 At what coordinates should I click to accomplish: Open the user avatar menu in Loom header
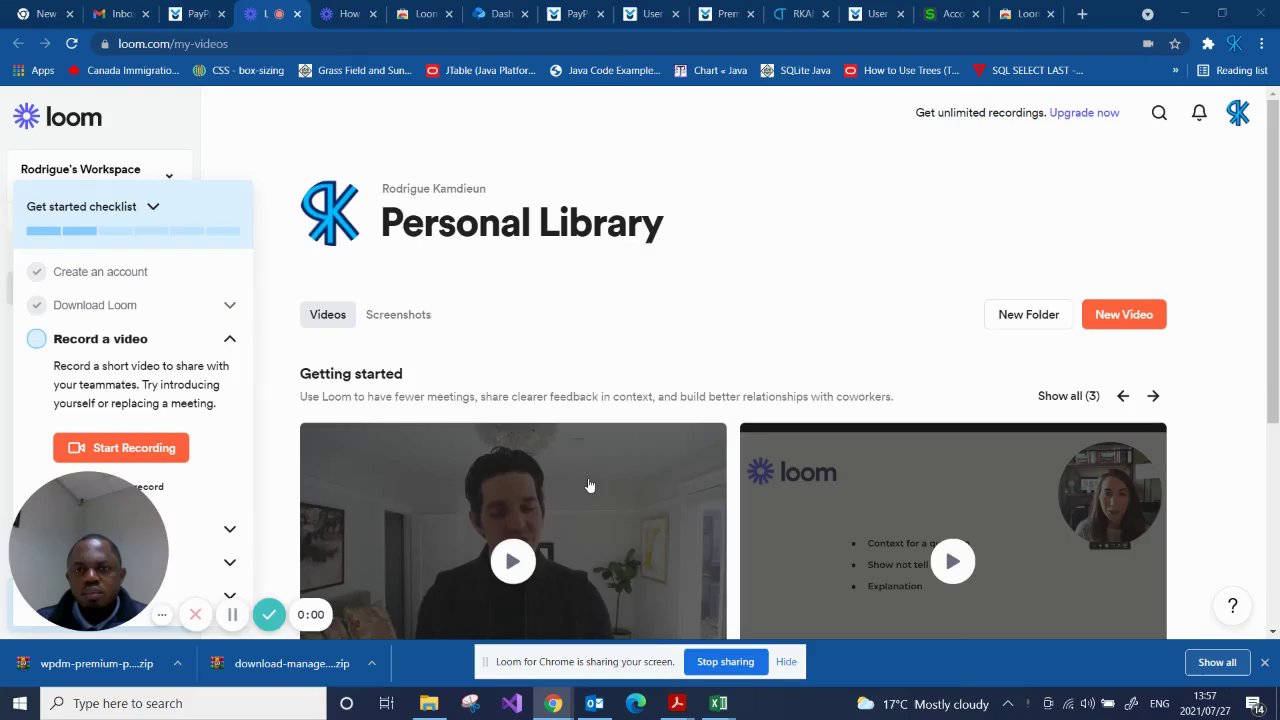(x=1238, y=113)
